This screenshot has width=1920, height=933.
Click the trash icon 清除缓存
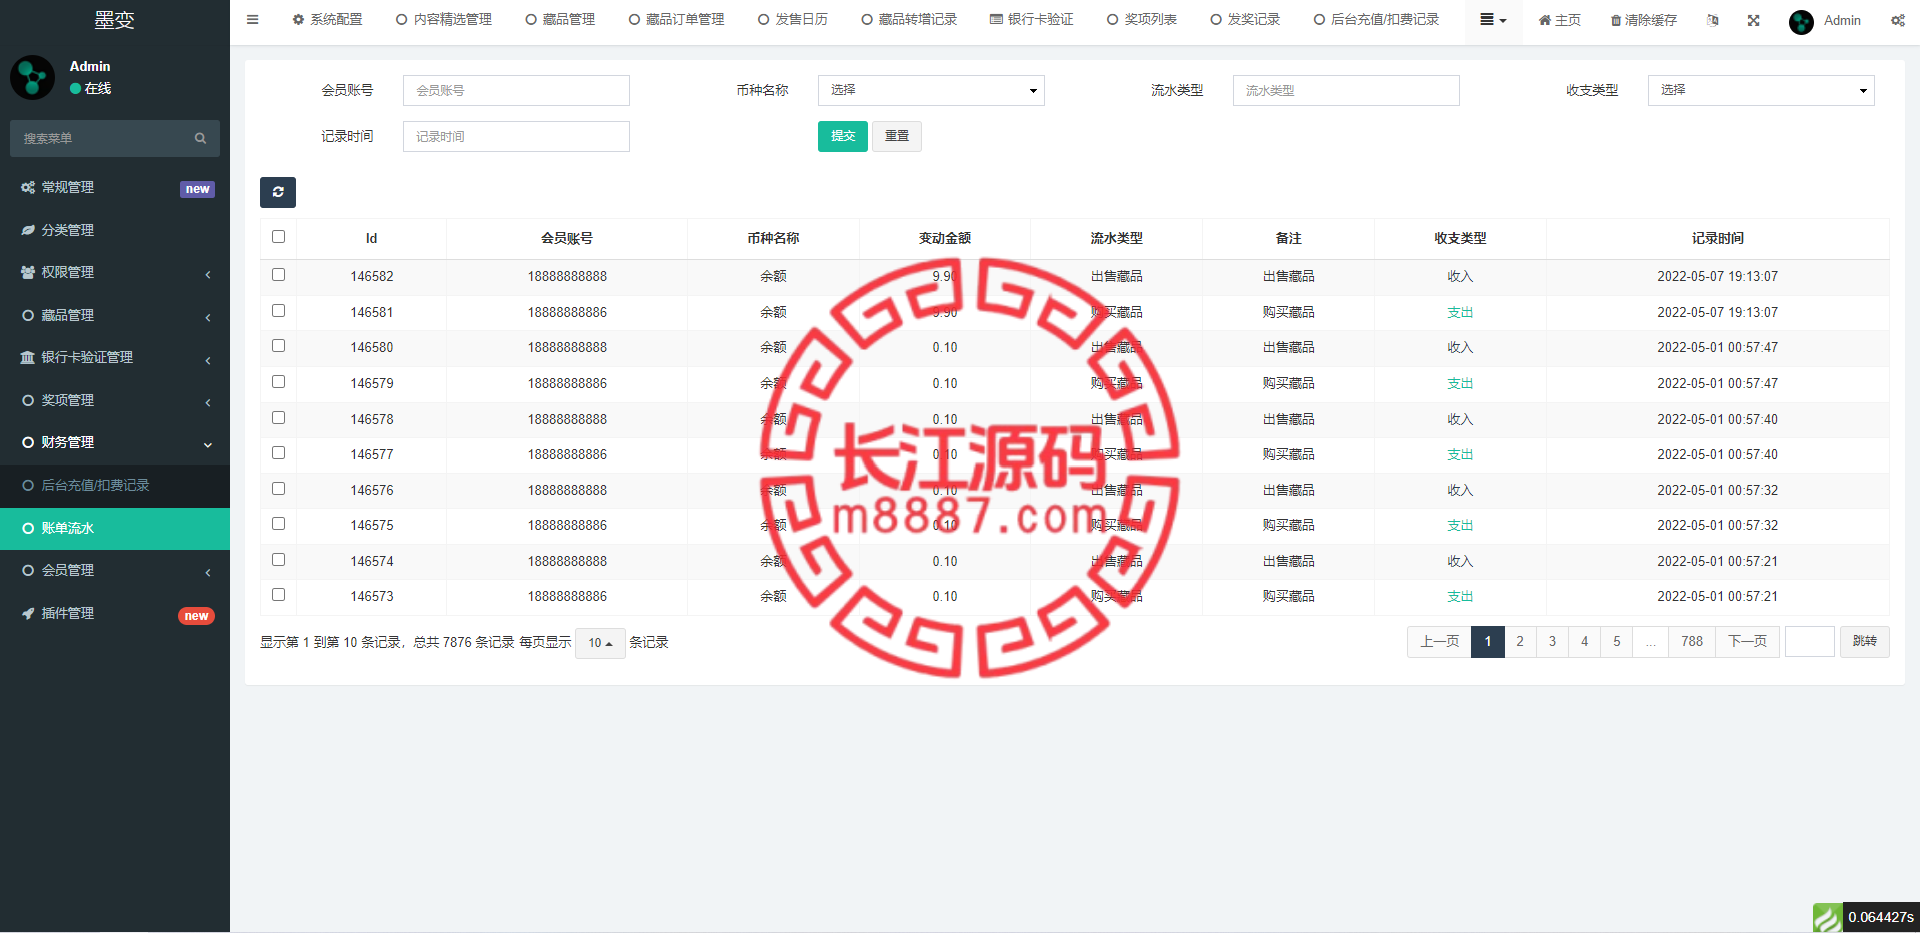[1643, 20]
